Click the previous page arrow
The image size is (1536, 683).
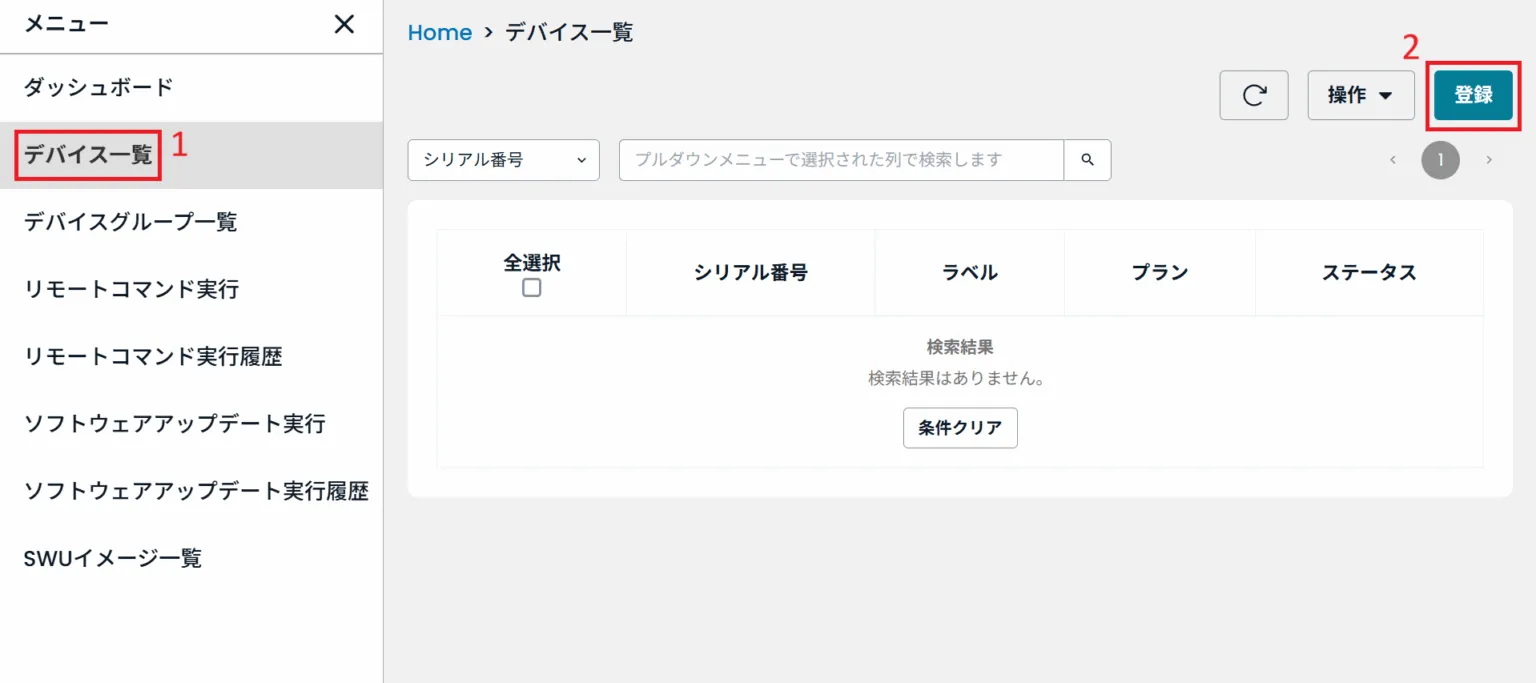[x=1392, y=160]
